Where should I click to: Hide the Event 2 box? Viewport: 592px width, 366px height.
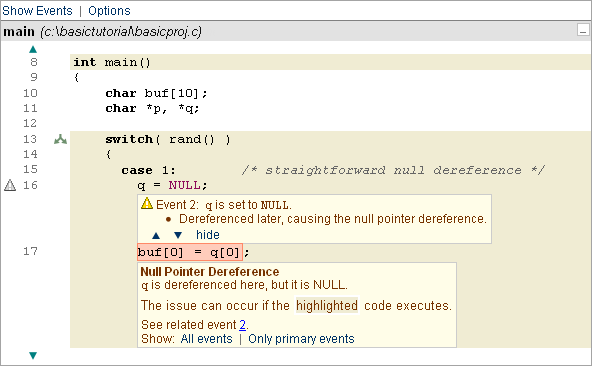[x=208, y=235]
